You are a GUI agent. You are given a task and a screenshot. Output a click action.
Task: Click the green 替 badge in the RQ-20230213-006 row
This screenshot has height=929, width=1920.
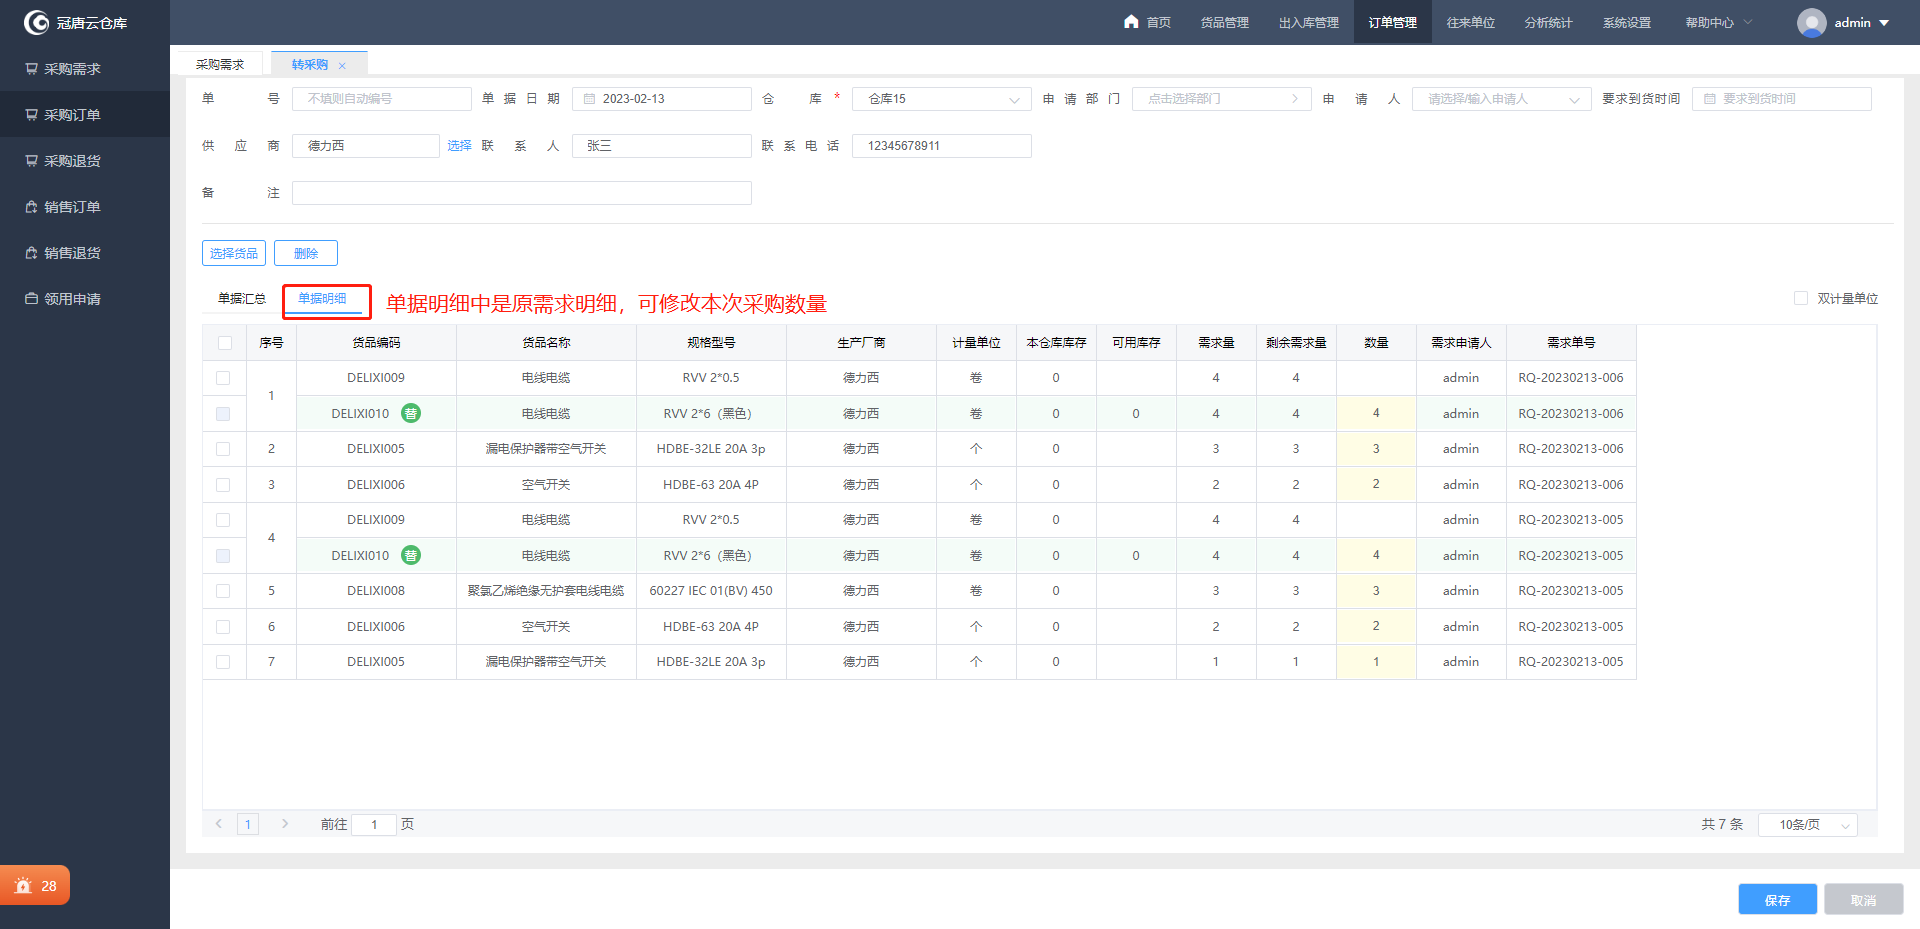(x=411, y=413)
